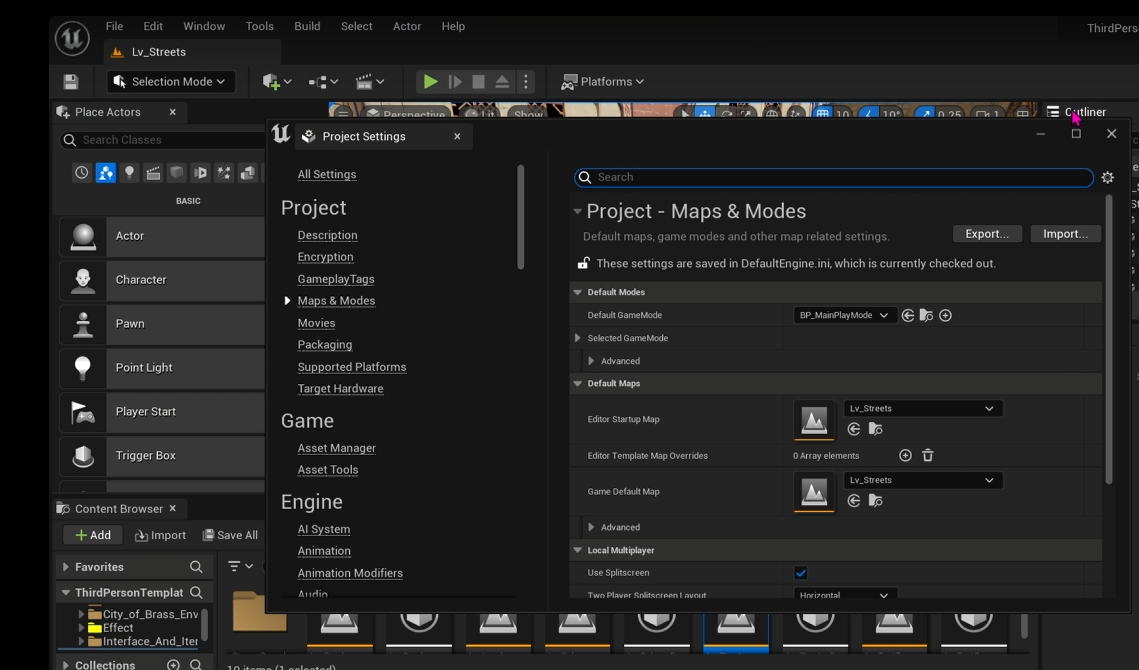1139x670 pixels.
Task: Collapse the Default Maps category
Action: [x=578, y=384]
